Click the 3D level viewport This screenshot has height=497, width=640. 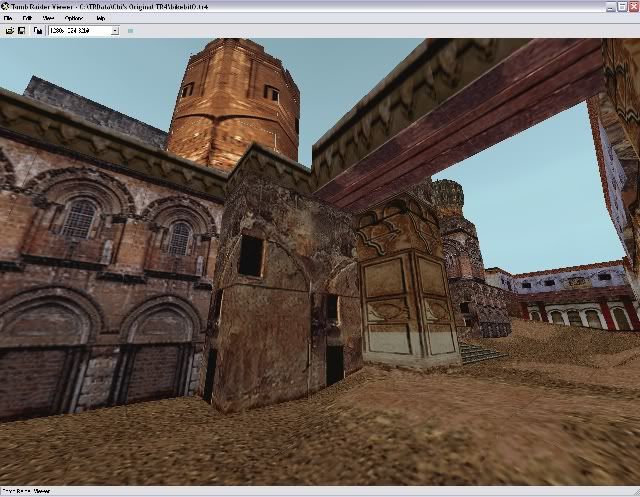[320, 262]
